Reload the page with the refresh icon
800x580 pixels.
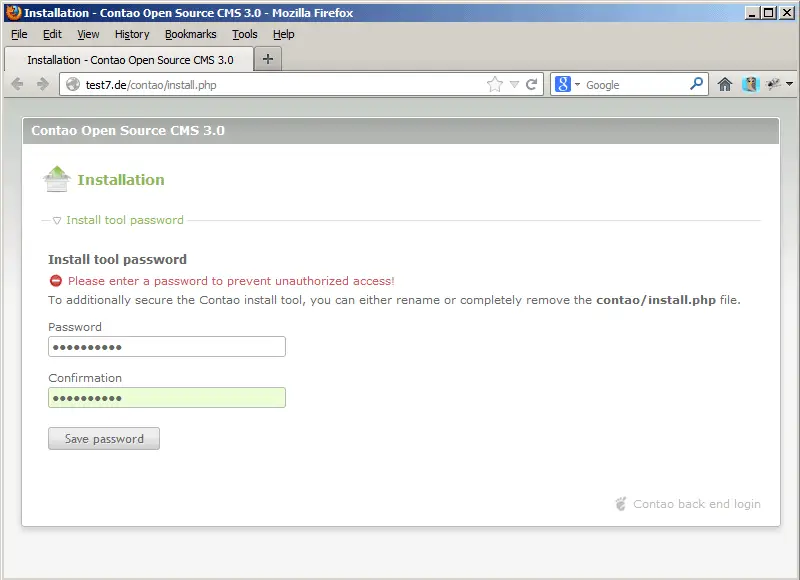click(x=532, y=84)
